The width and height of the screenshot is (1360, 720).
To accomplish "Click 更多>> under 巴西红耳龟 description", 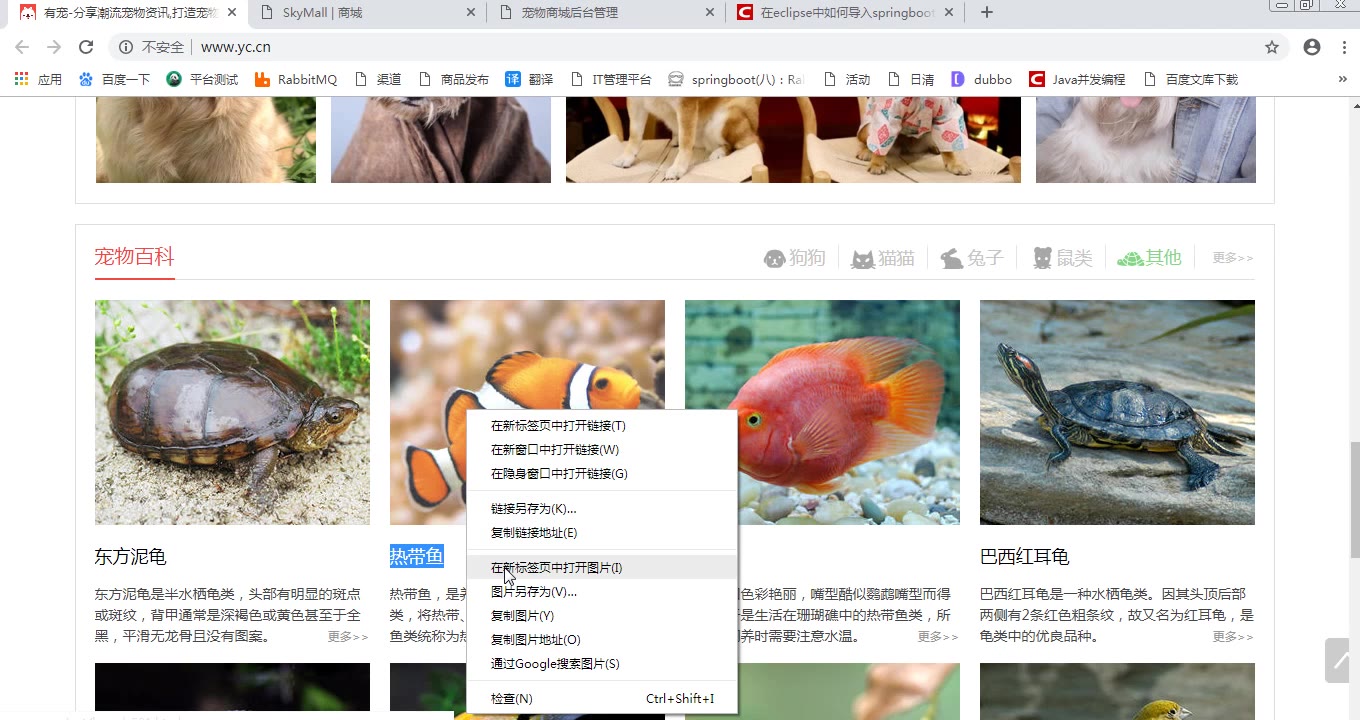I will (x=1233, y=637).
